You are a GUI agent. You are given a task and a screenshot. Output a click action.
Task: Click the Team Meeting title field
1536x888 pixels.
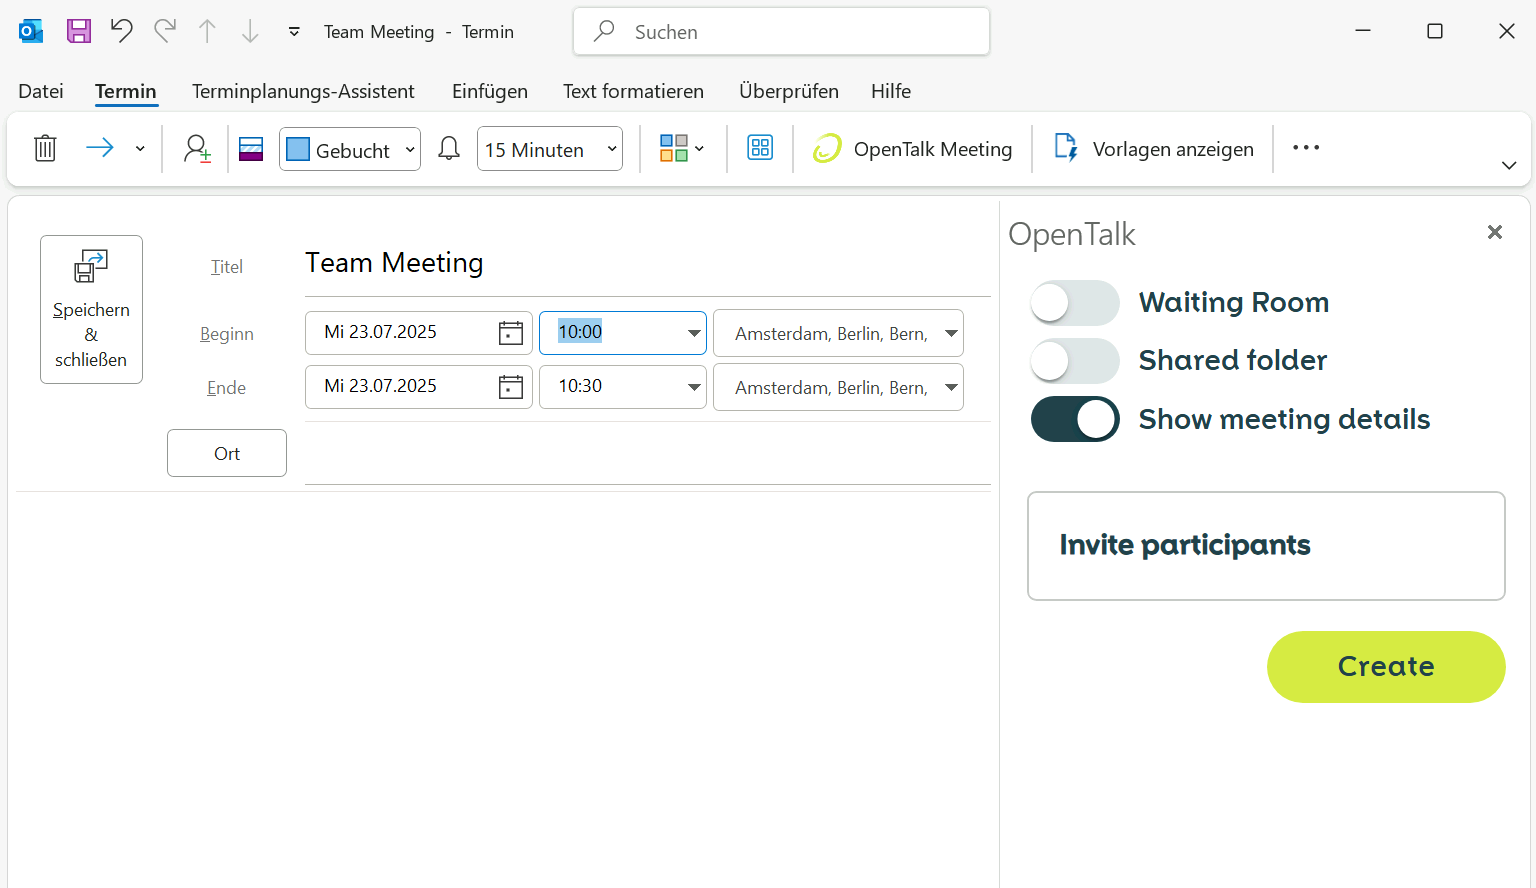648,263
